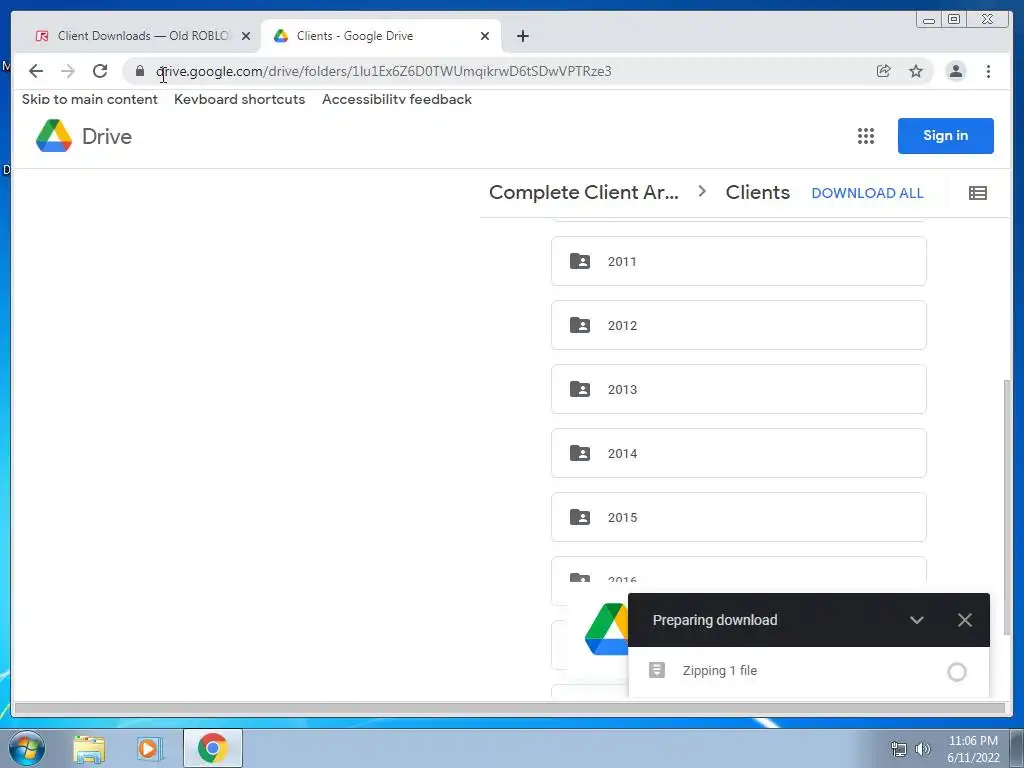
Task: Click the zip file icon
Action: coord(657,670)
